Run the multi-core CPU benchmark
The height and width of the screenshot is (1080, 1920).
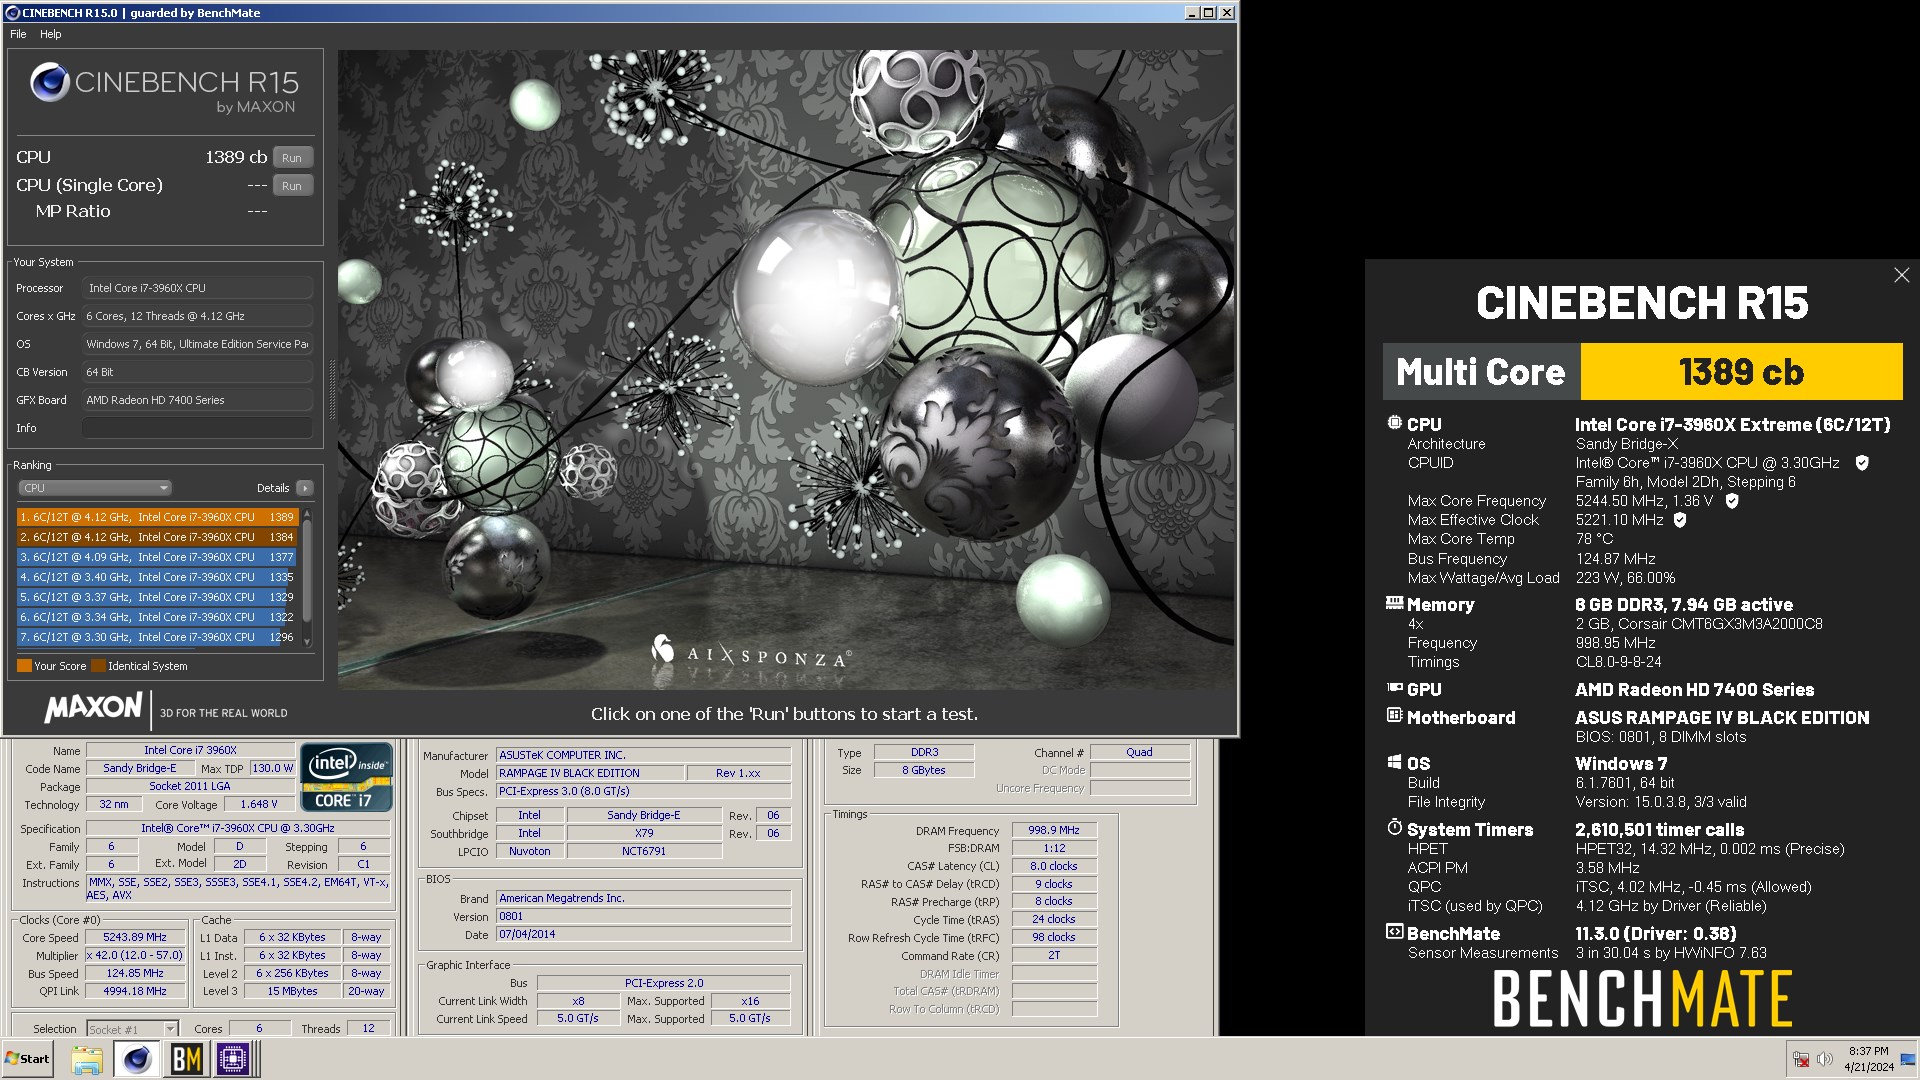292,158
